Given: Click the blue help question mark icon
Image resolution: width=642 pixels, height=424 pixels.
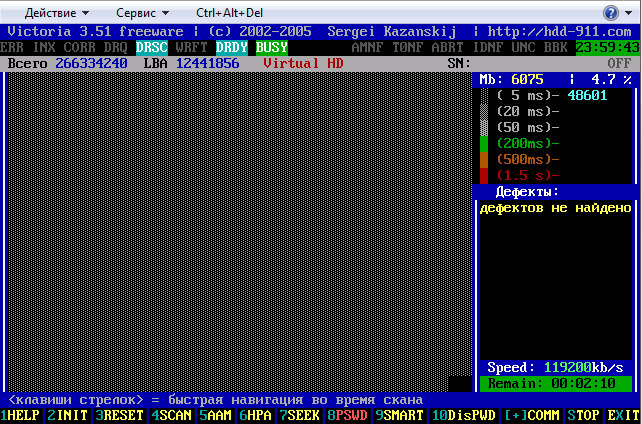Looking at the screenshot, I should [610, 14].
